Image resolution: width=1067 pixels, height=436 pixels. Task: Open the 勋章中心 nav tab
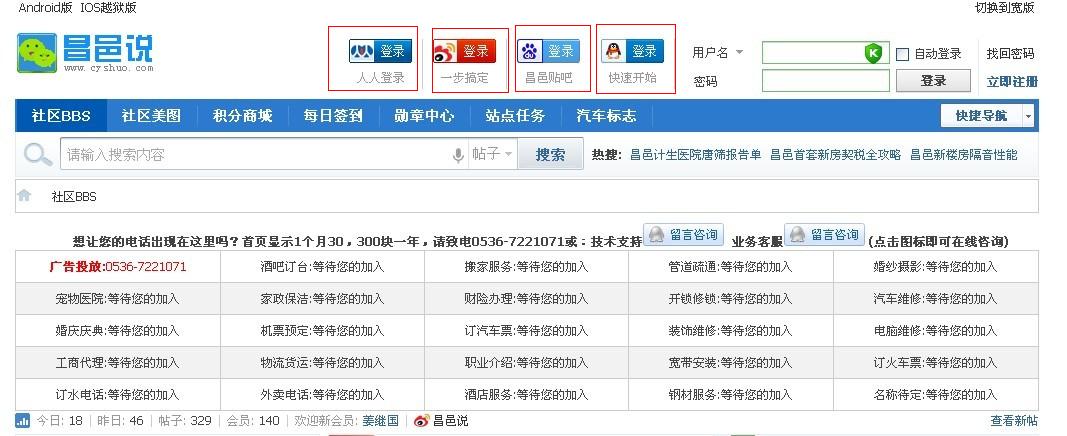click(424, 116)
